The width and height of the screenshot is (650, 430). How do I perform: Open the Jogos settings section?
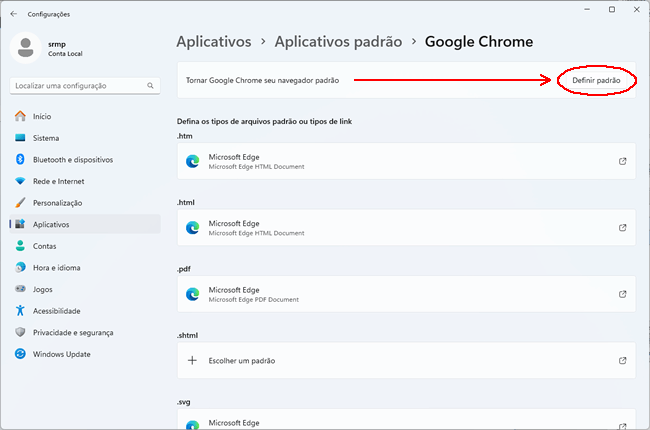point(85,289)
